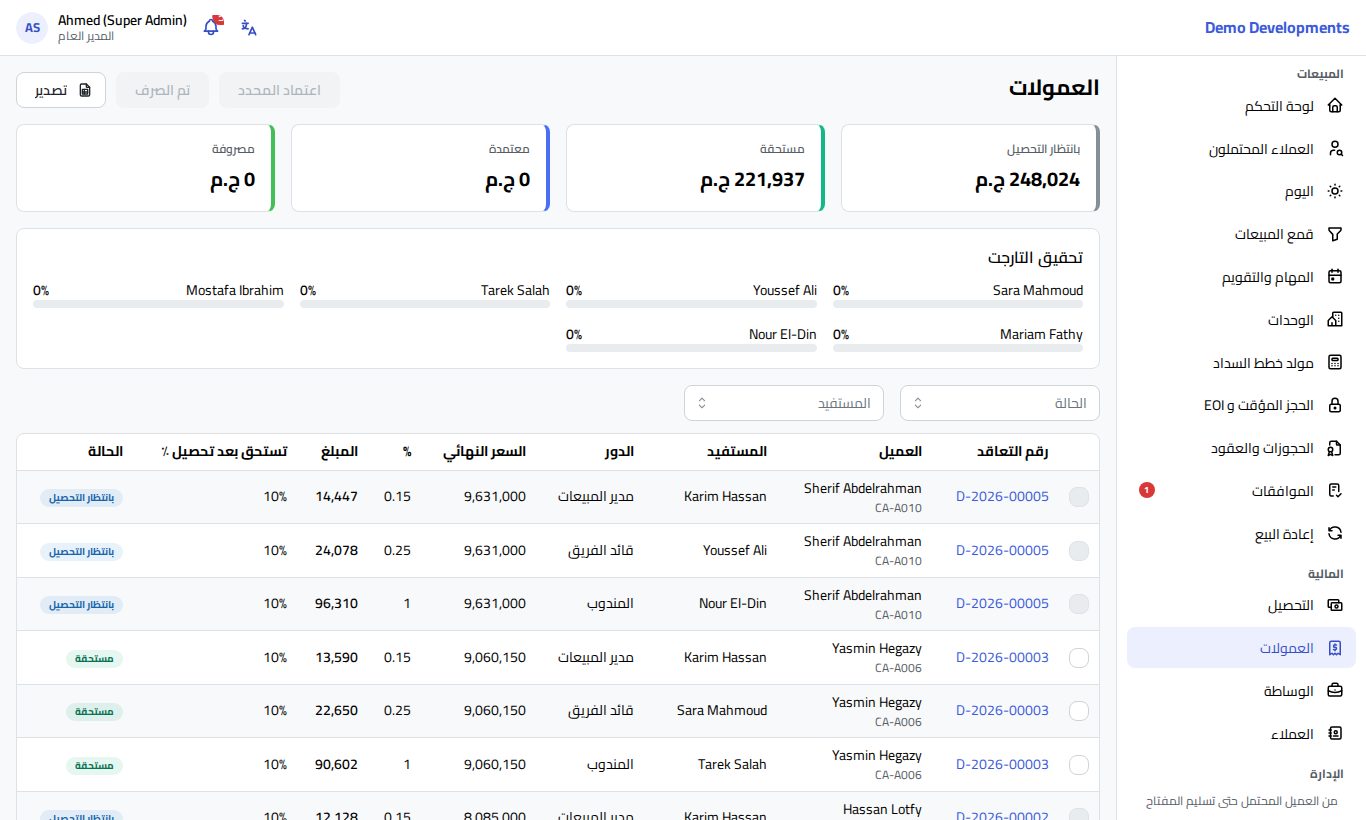Open الوساطة menu item
The image size is (1366, 820).
pyautogui.click(x=1241, y=691)
